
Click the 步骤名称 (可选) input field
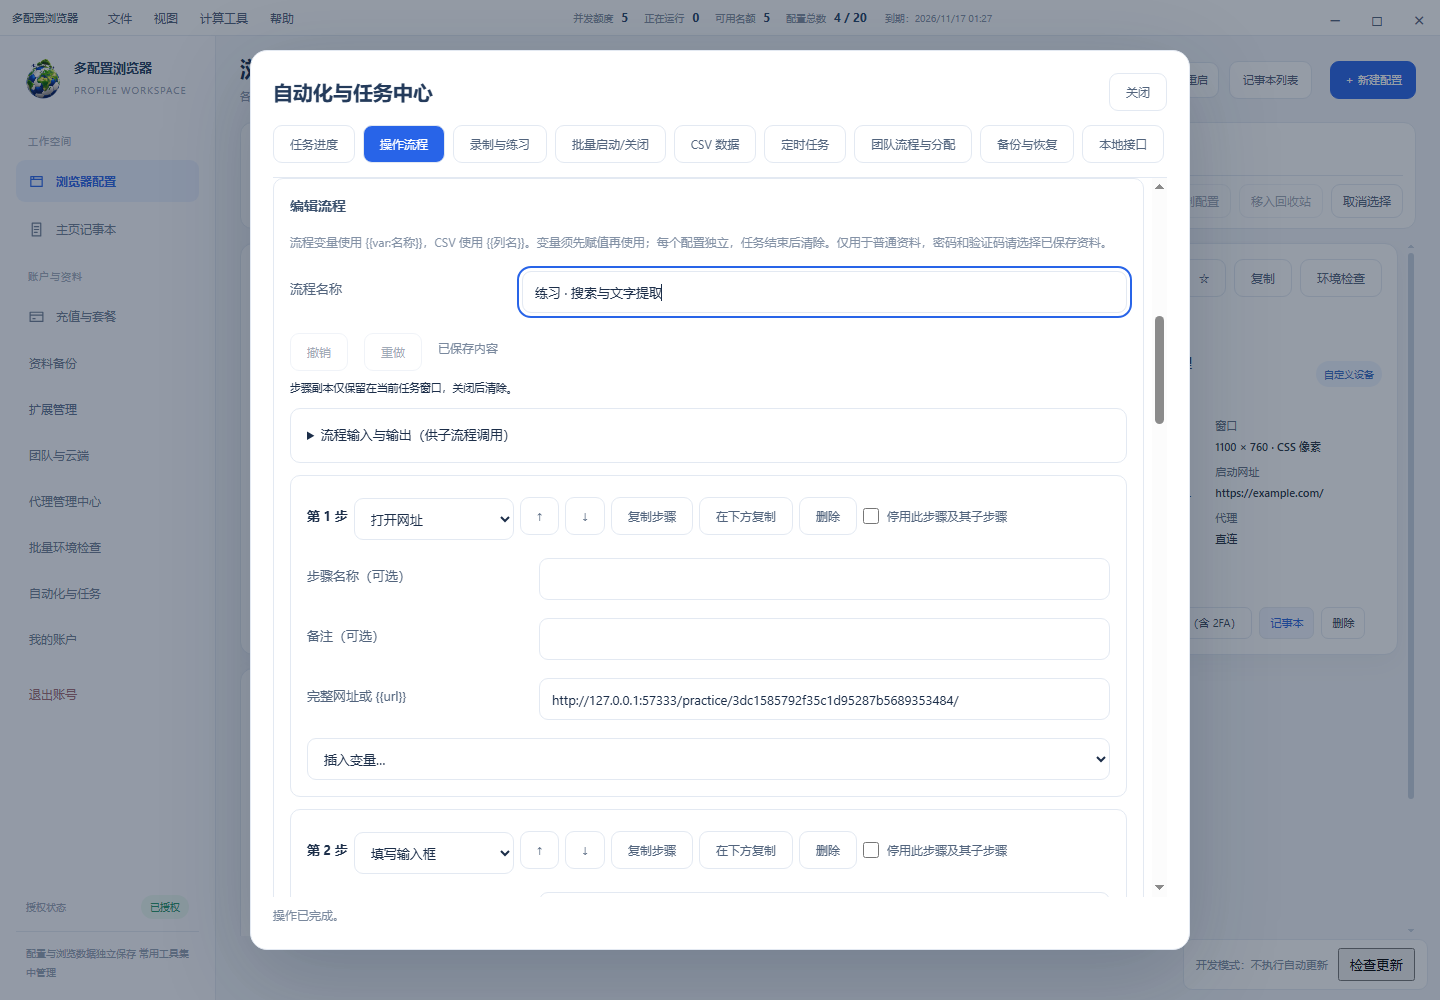coord(824,579)
